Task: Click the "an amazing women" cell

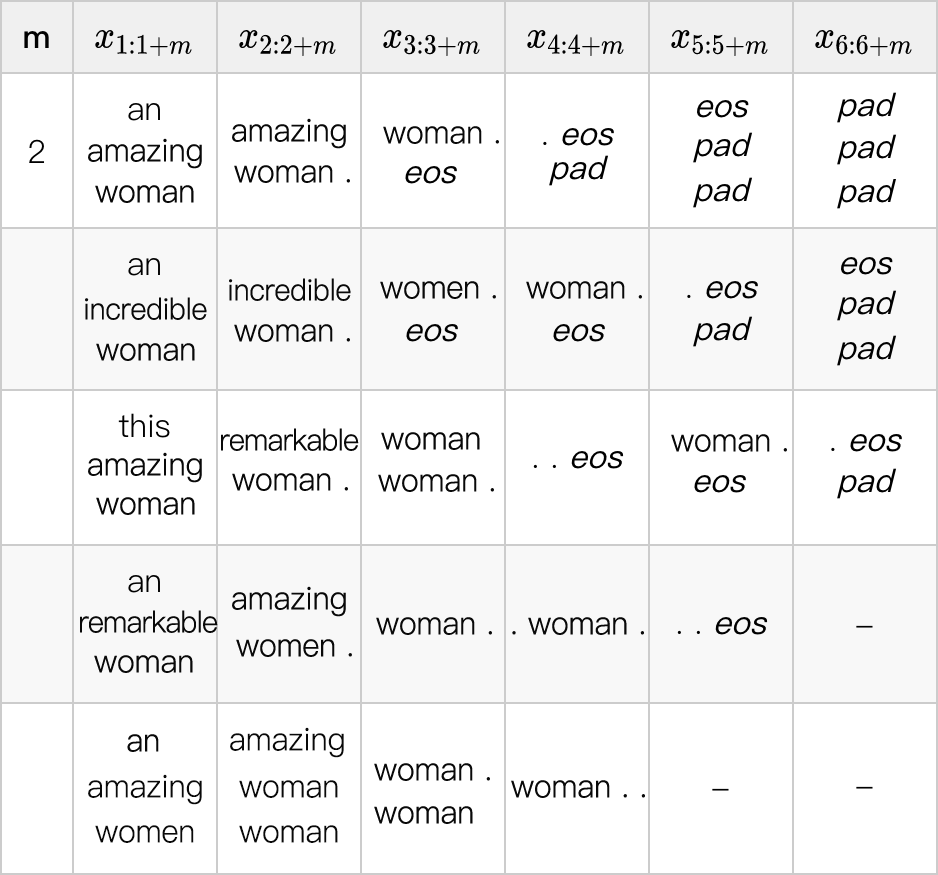Action: (x=144, y=787)
